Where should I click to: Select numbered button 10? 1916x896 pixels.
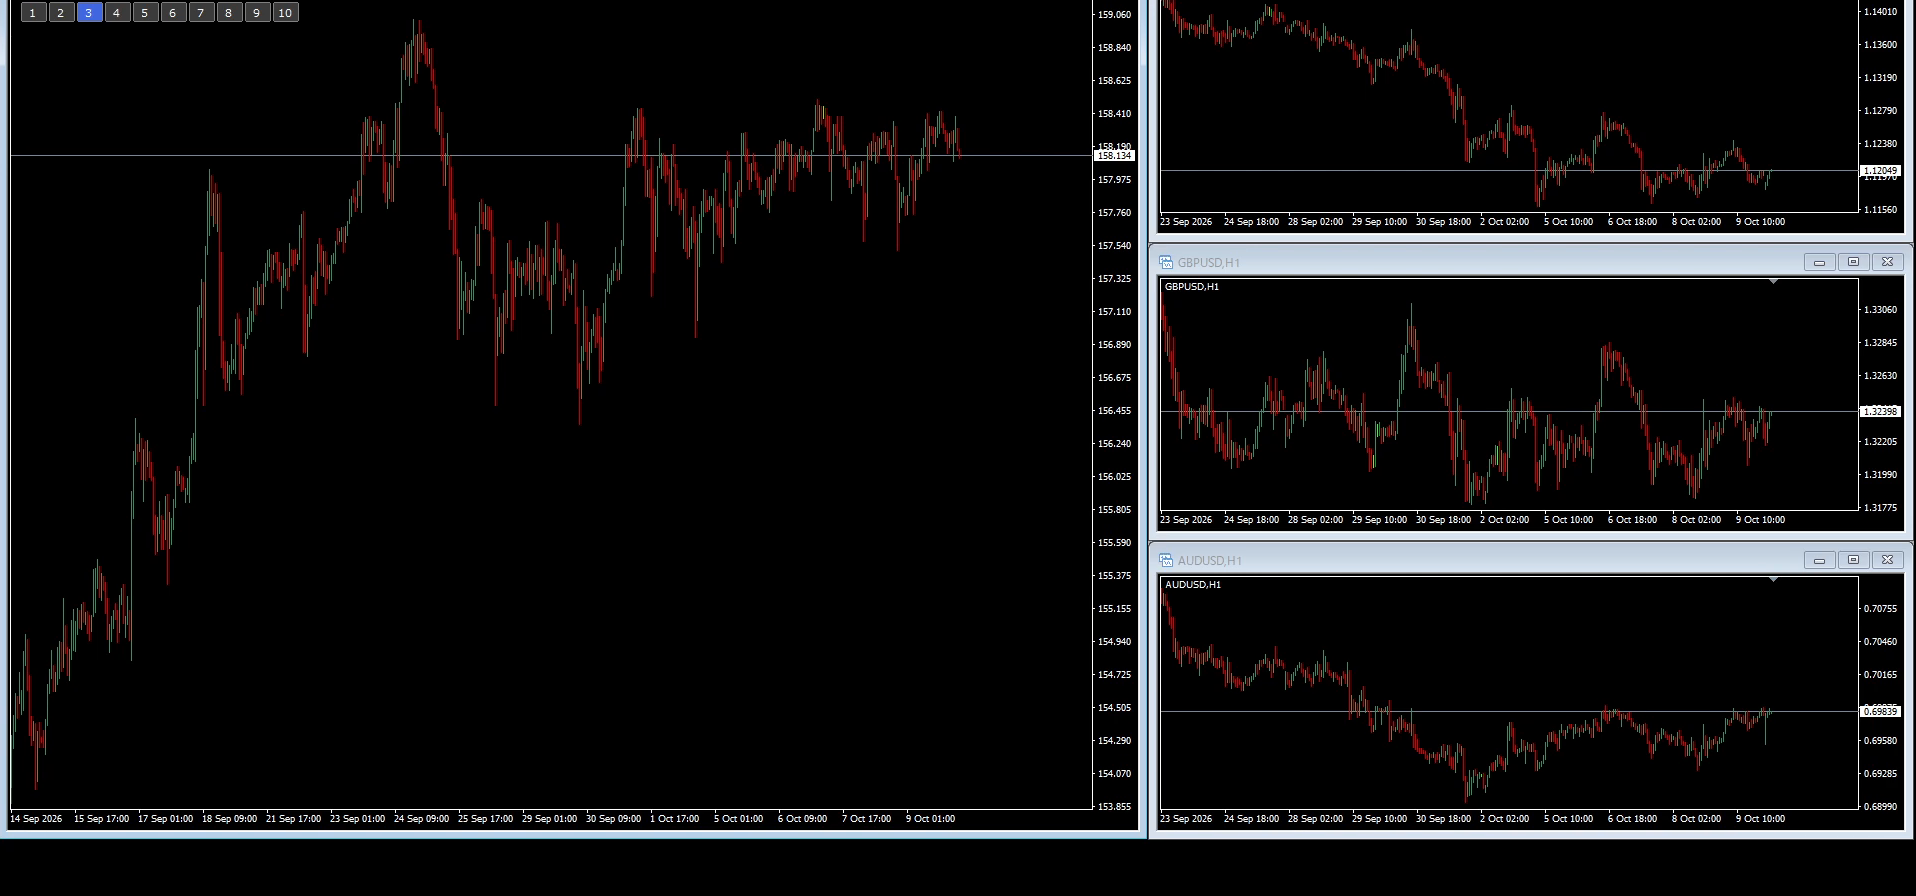pos(285,13)
